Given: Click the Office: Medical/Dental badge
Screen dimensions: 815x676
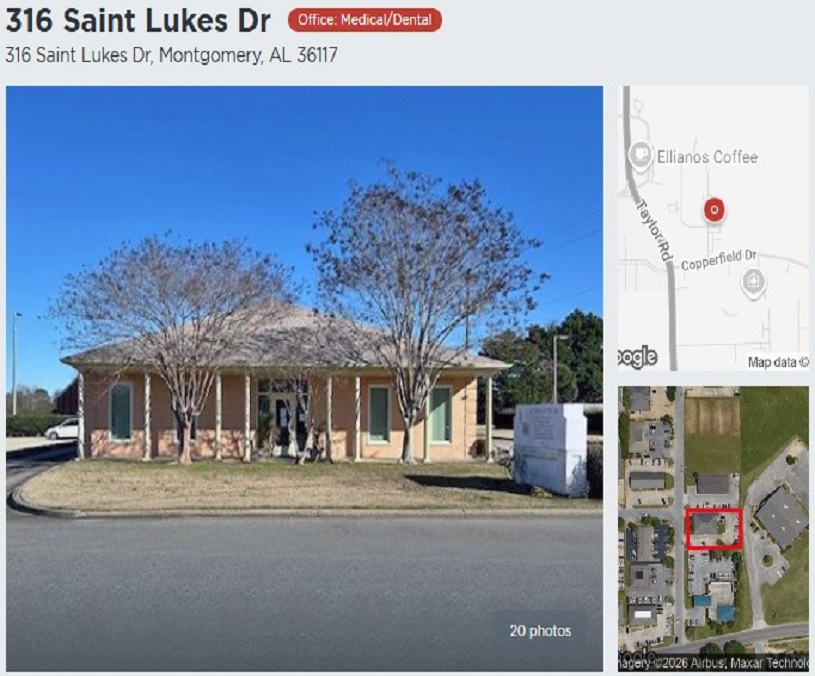Looking at the screenshot, I should pos(365,20).
